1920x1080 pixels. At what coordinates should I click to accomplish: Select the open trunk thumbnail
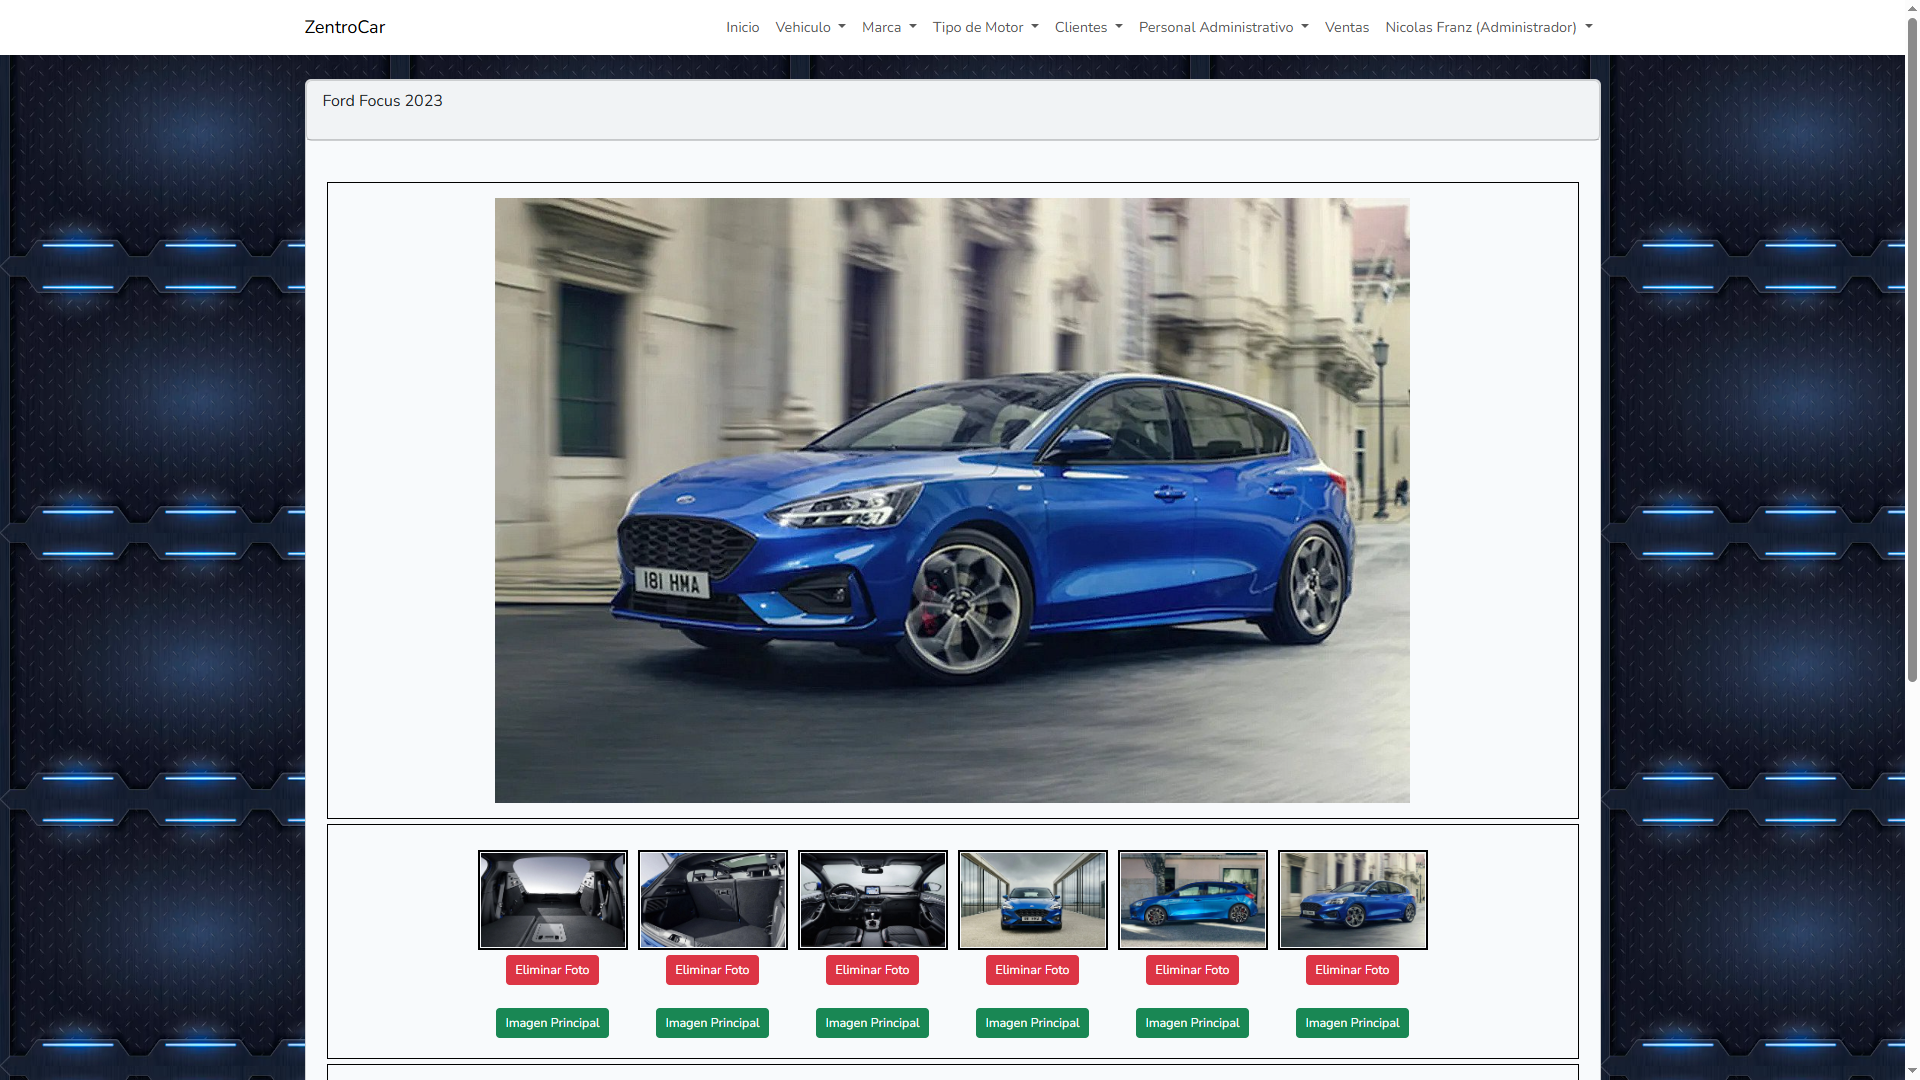tap(712, 900)
